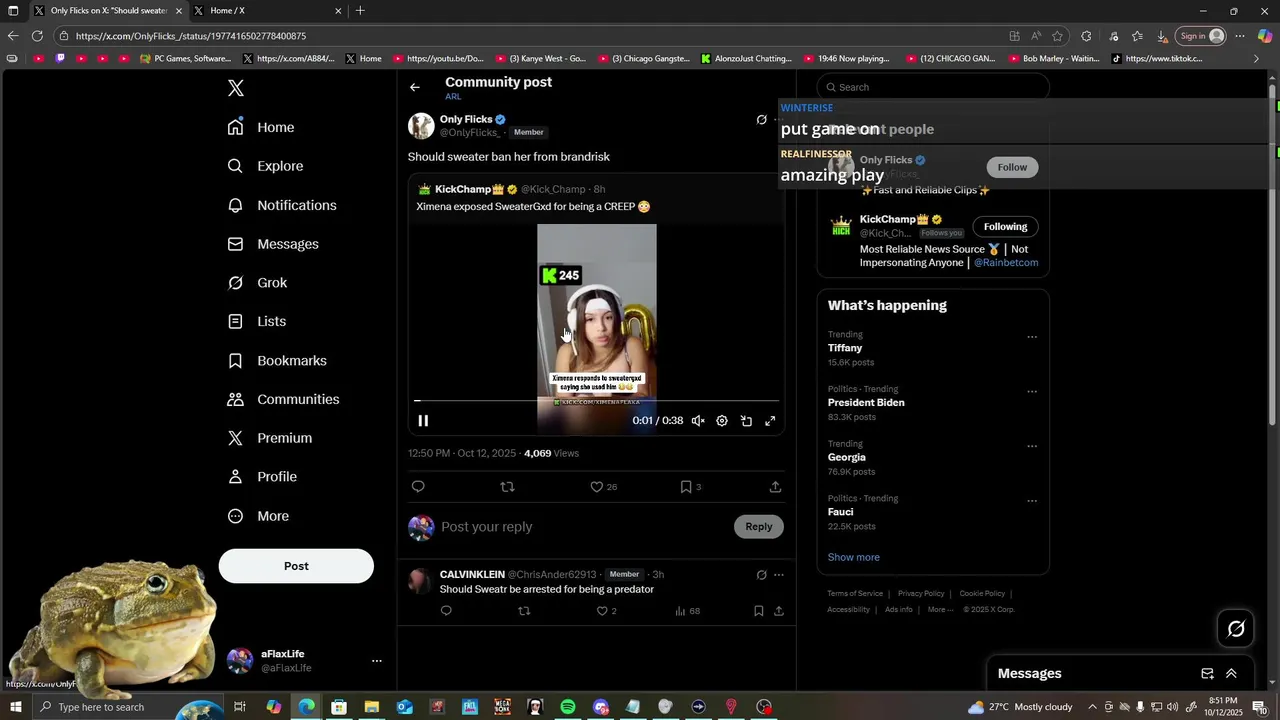Open a new browser tab
The width and height of the screenshot is (1280, 720).
coord(360,11)
